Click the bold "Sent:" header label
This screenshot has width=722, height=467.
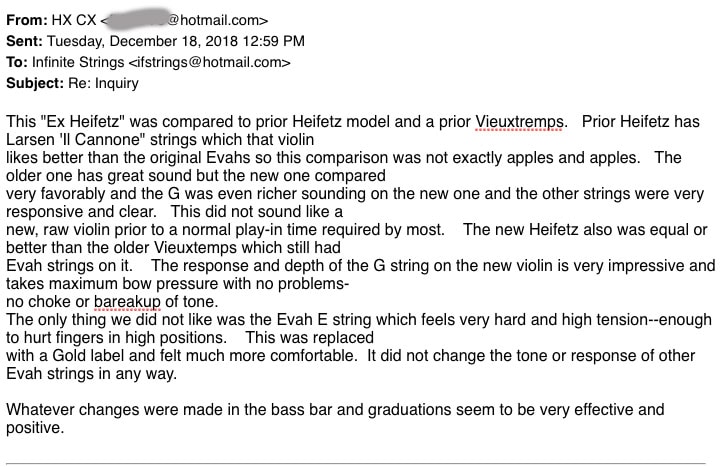pyautogui.click(x=26, y=41)
